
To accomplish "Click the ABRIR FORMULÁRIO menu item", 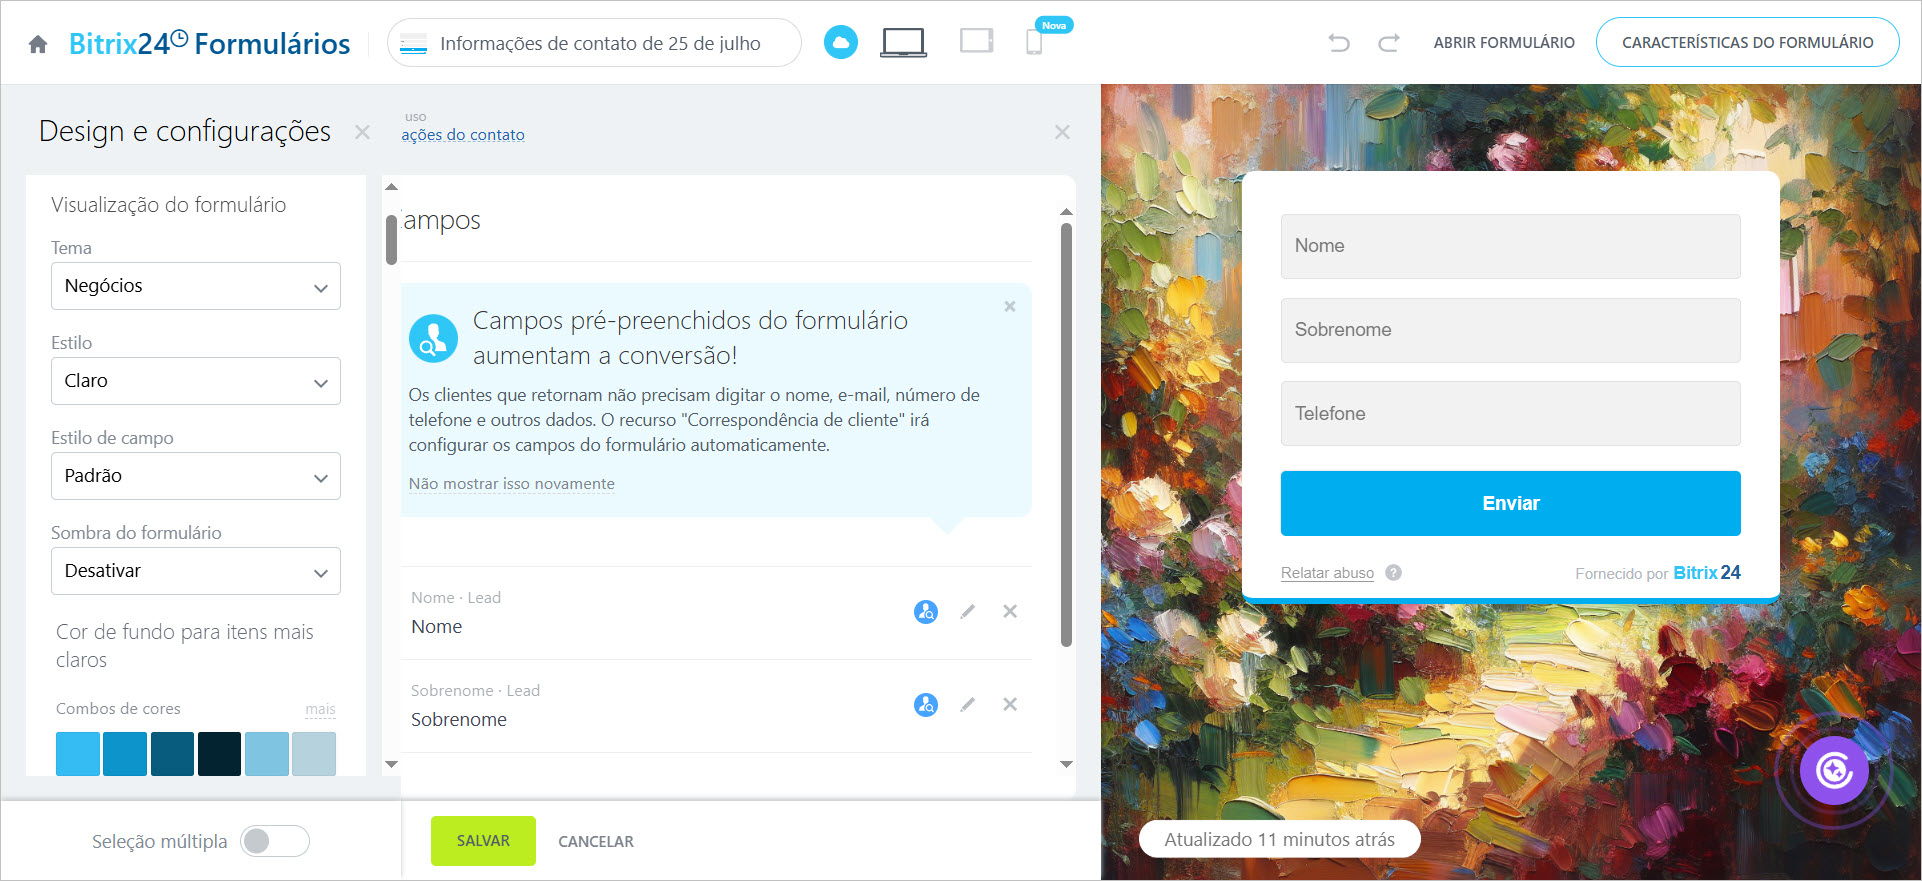I will click(1504, 42).
